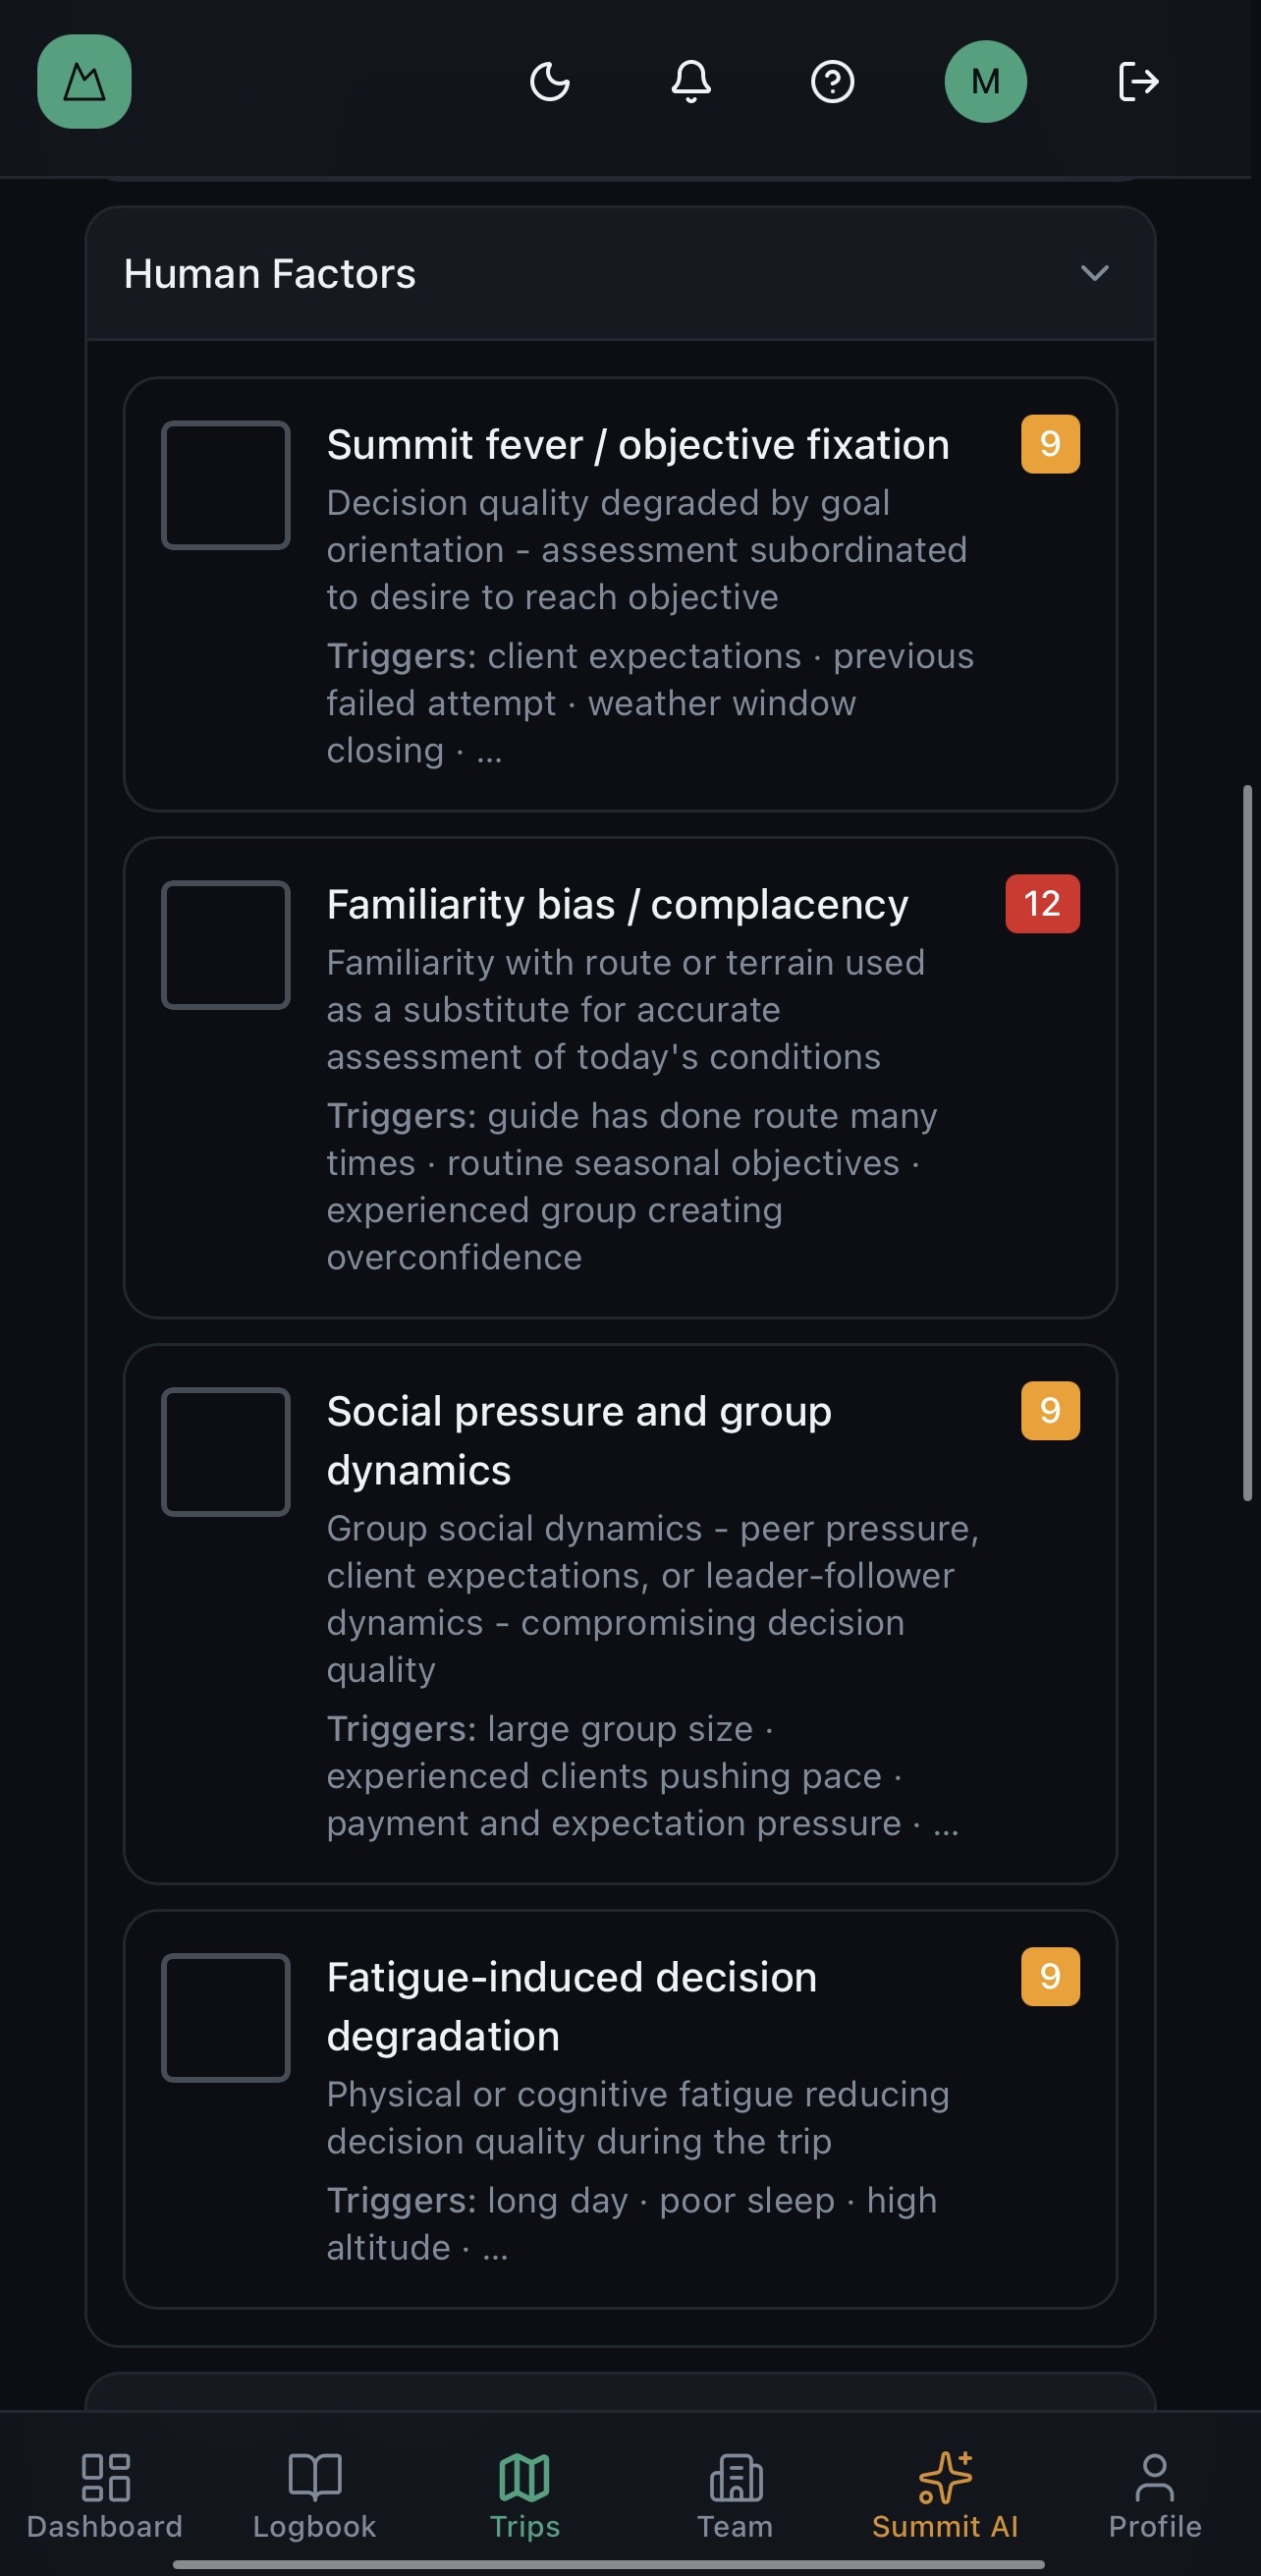
Task: Toggle dark mode moon icon
Action: (x=549, y=82)
